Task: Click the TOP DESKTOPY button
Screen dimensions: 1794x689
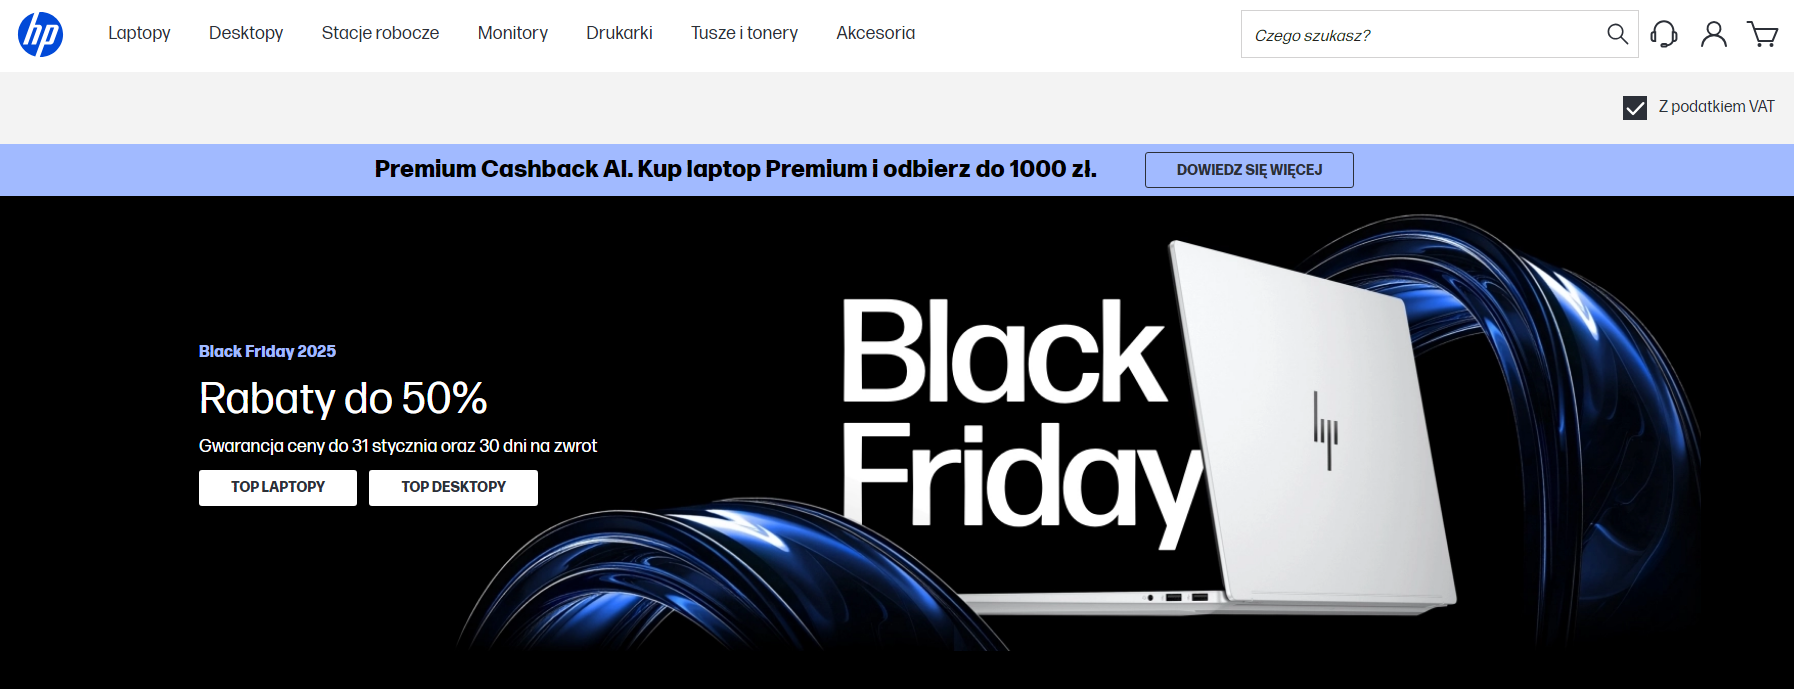Action: pyautogui.click(x=453, y=488)
